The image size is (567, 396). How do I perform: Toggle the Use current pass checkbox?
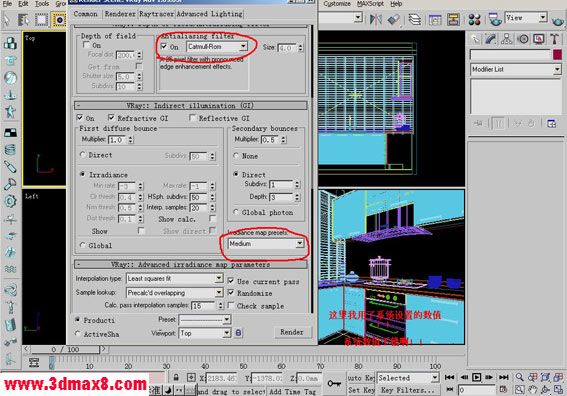pos(231,281)
